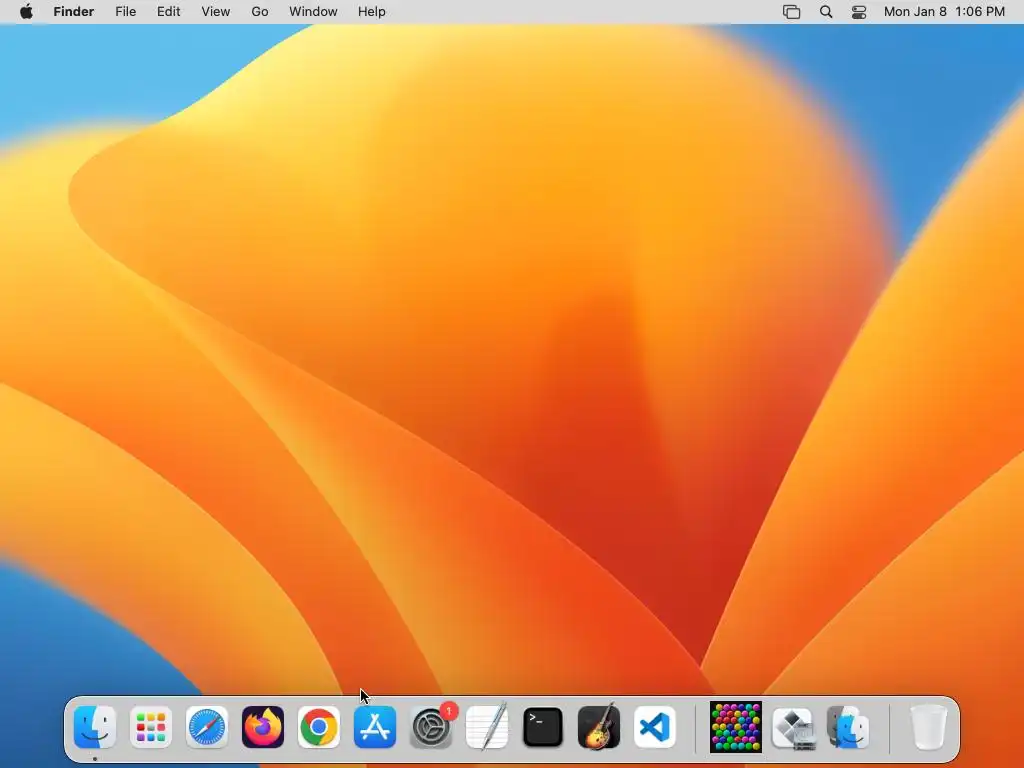The image size is (1024, 768).
Task: Open the Help menu
Action: pos(372,12)
